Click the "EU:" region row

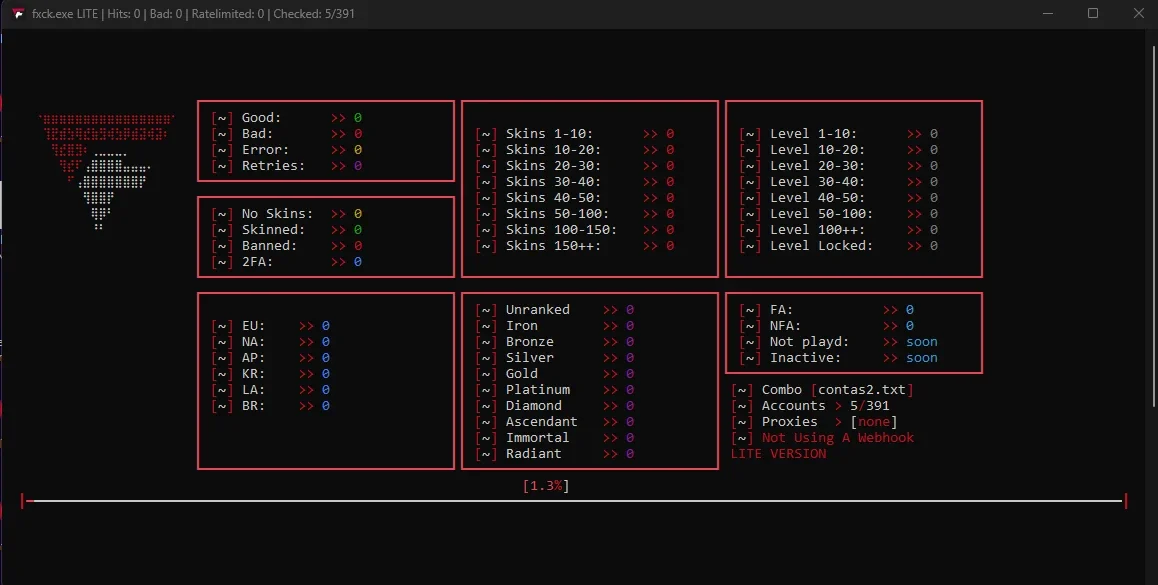pyautogui.click(x=270, y=326)
